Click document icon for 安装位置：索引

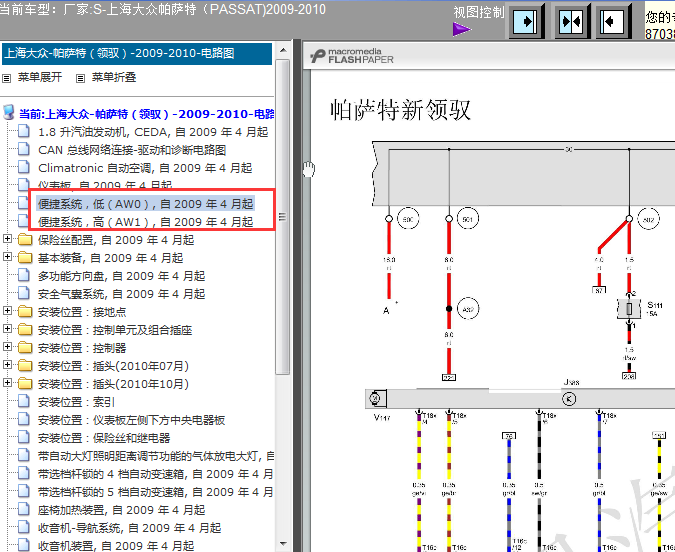[x=24, y=402]
